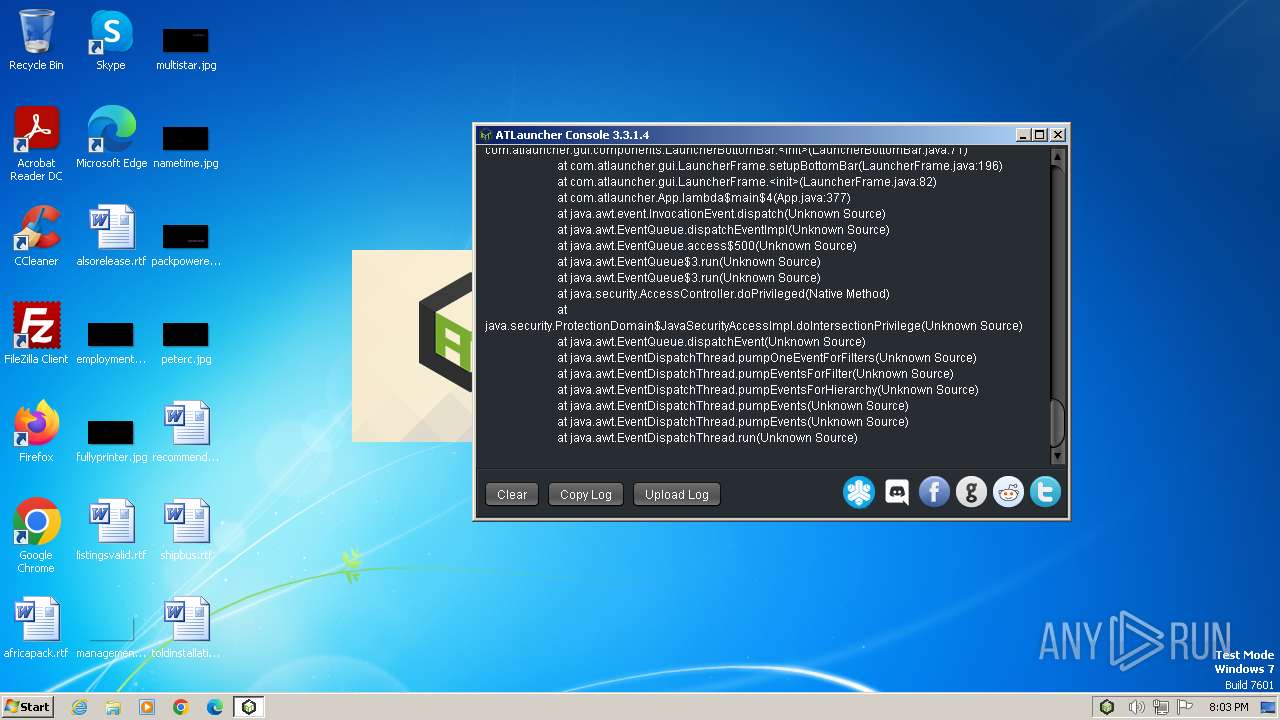Select the managemen... desktop file
1280x720 pixels.
click(x=111, y=636)
